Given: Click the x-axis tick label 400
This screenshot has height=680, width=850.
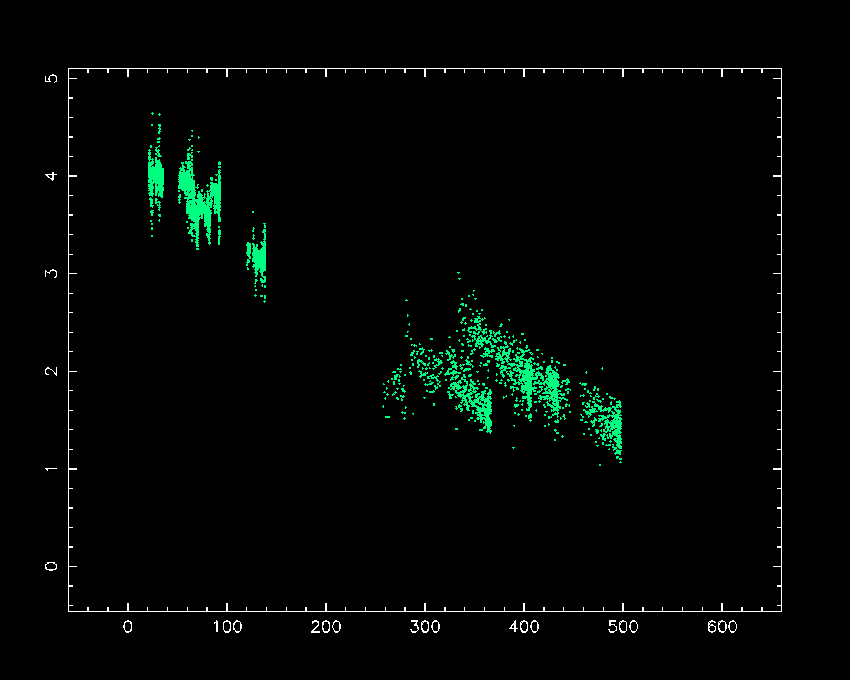Looking at the screenshot, I should [524, 627].
